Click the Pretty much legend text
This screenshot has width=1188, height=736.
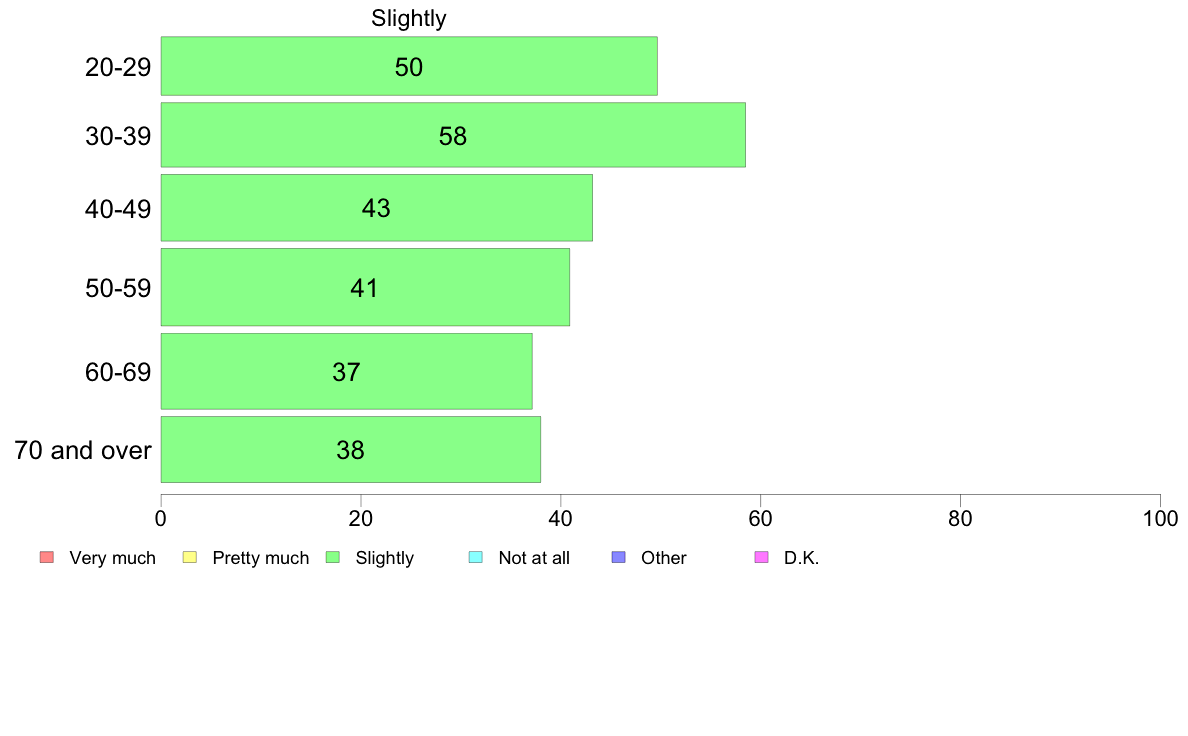point(261,558)
